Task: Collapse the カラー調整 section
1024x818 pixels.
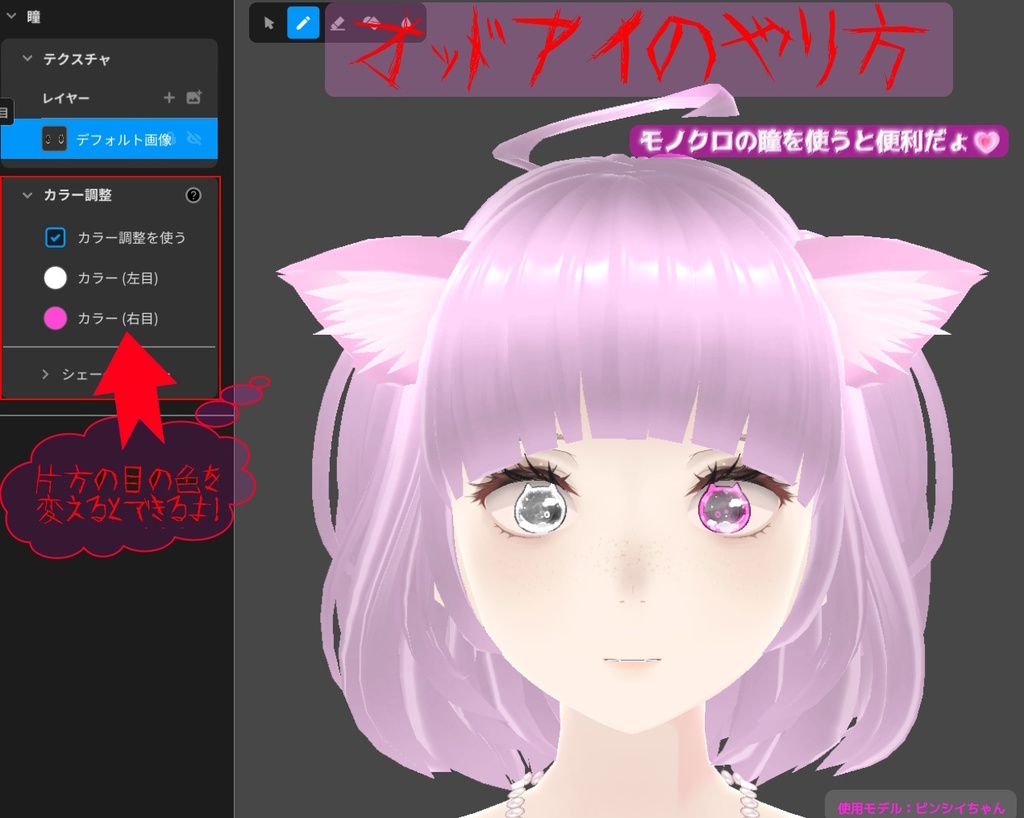Action: 26,195
